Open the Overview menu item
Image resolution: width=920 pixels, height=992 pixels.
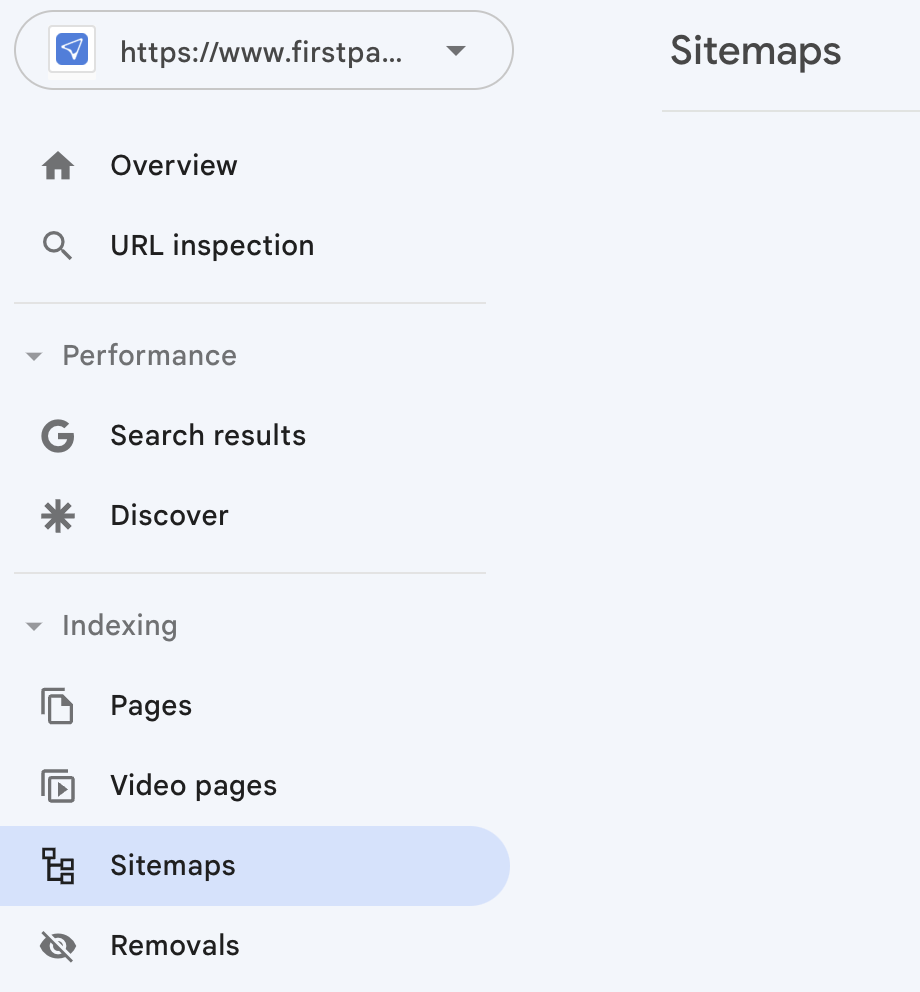pyautogui.click(x=174, y=166)
